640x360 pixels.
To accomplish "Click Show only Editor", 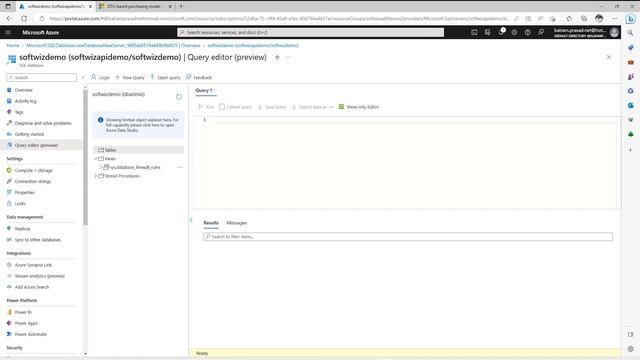I will tap(359, 107).
